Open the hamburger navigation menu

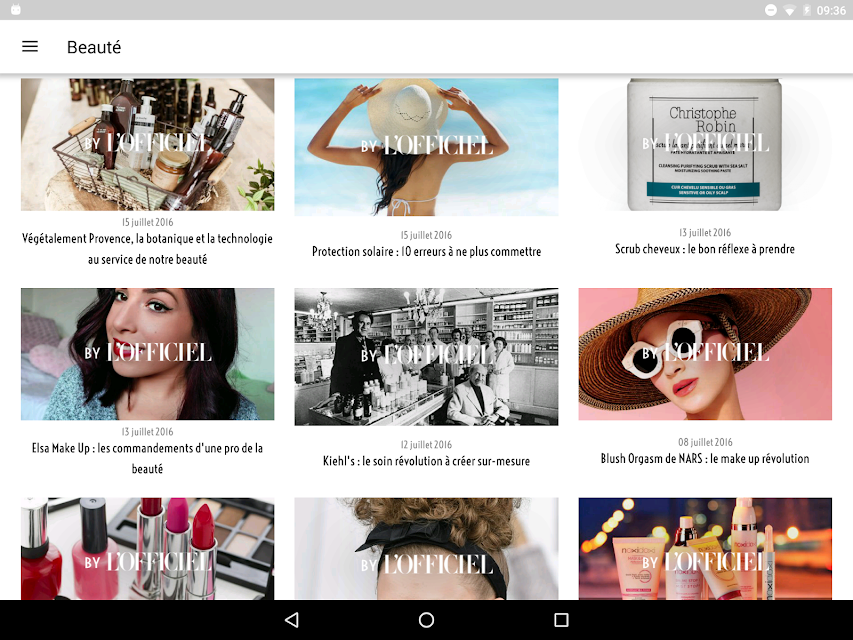click(x=30, y=47)
